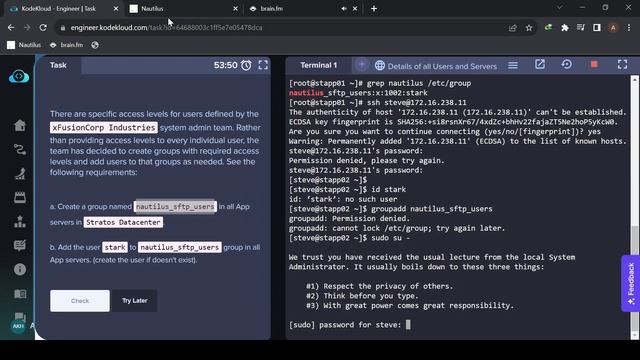
Task: Open the Extensions puzzle menu
Action: [x=564, y=28]
